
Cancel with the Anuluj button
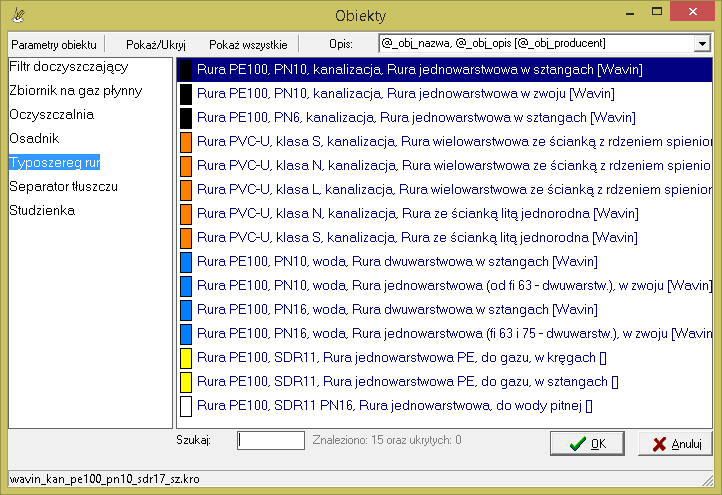tap(675, 443)
